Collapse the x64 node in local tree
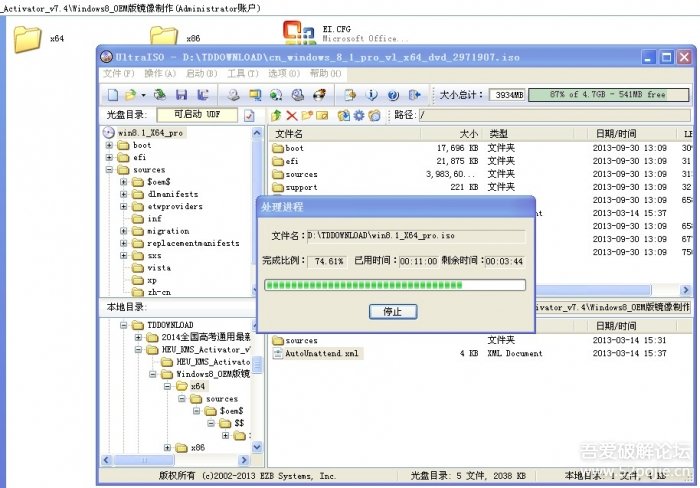 167,386
